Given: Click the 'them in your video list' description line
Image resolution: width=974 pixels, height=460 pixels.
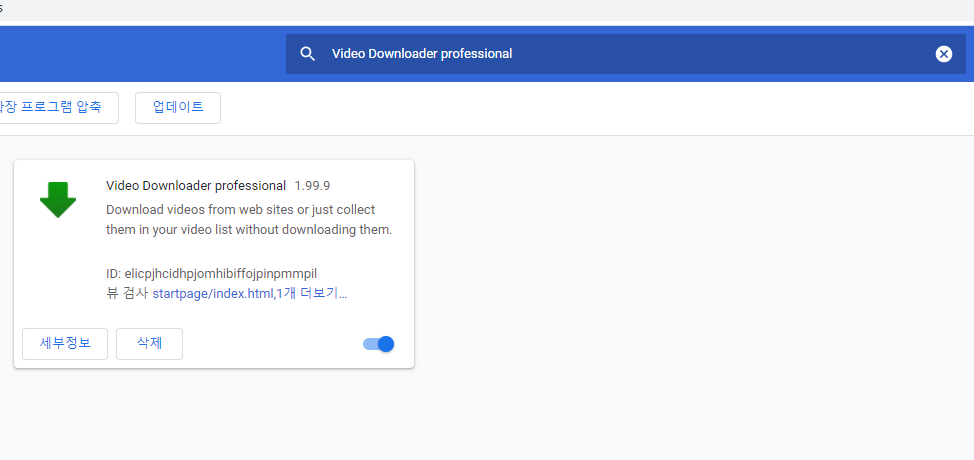Looking at the screenshot, I should (x=248, y=230).
